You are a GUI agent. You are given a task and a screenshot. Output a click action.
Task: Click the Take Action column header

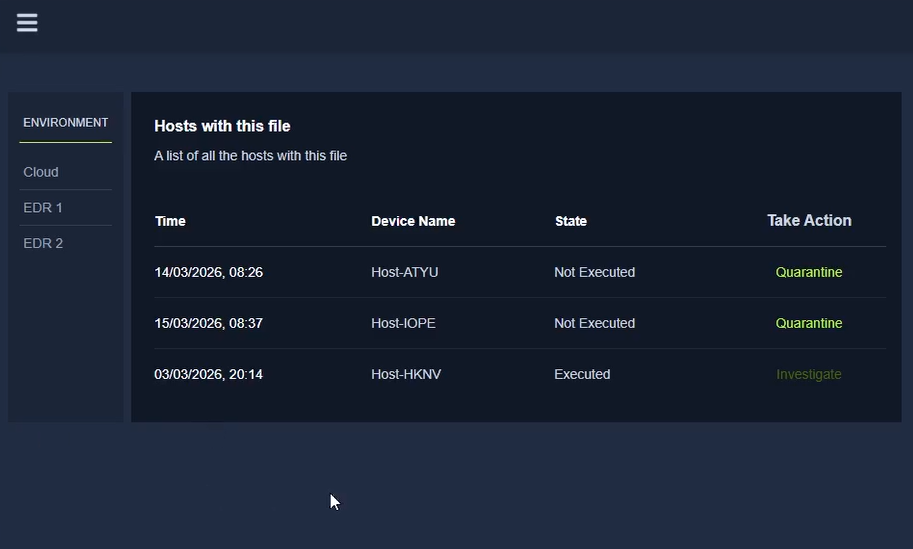(x=809, y=220)
